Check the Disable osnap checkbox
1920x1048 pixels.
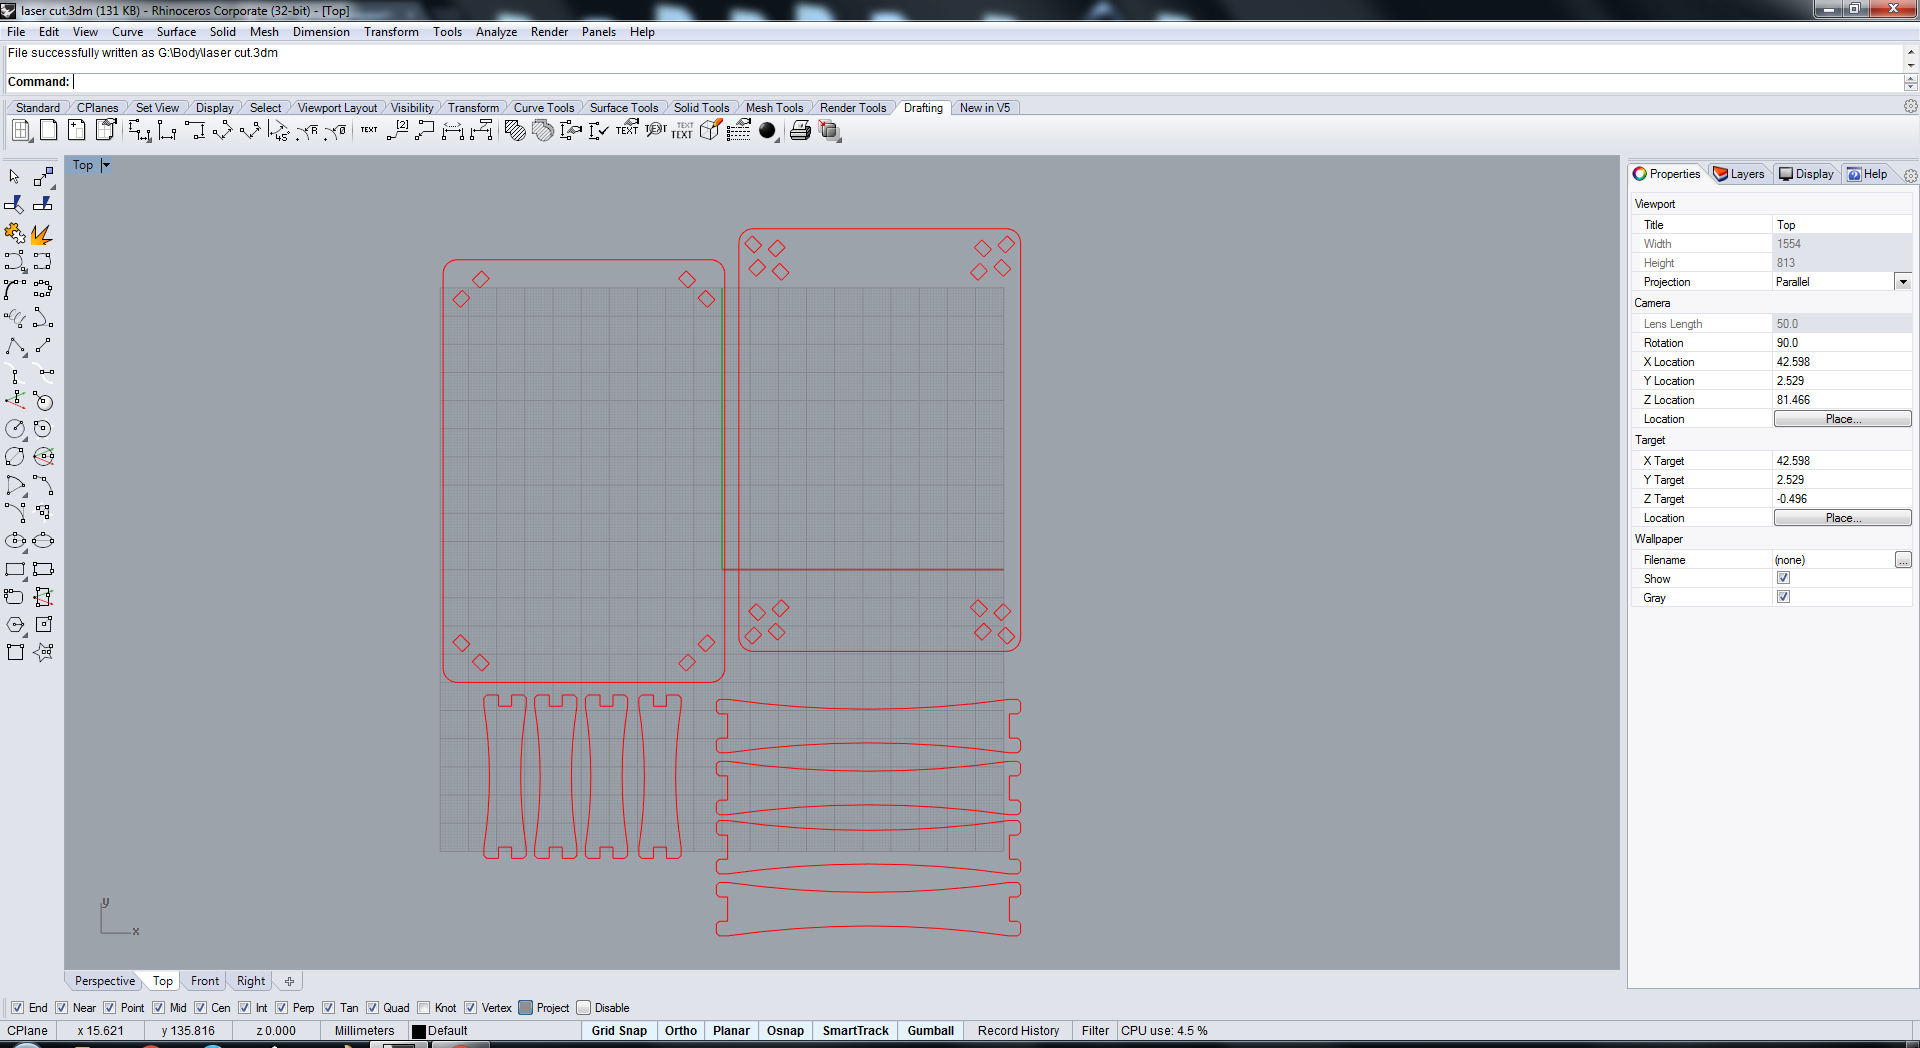coord(584,1007)
